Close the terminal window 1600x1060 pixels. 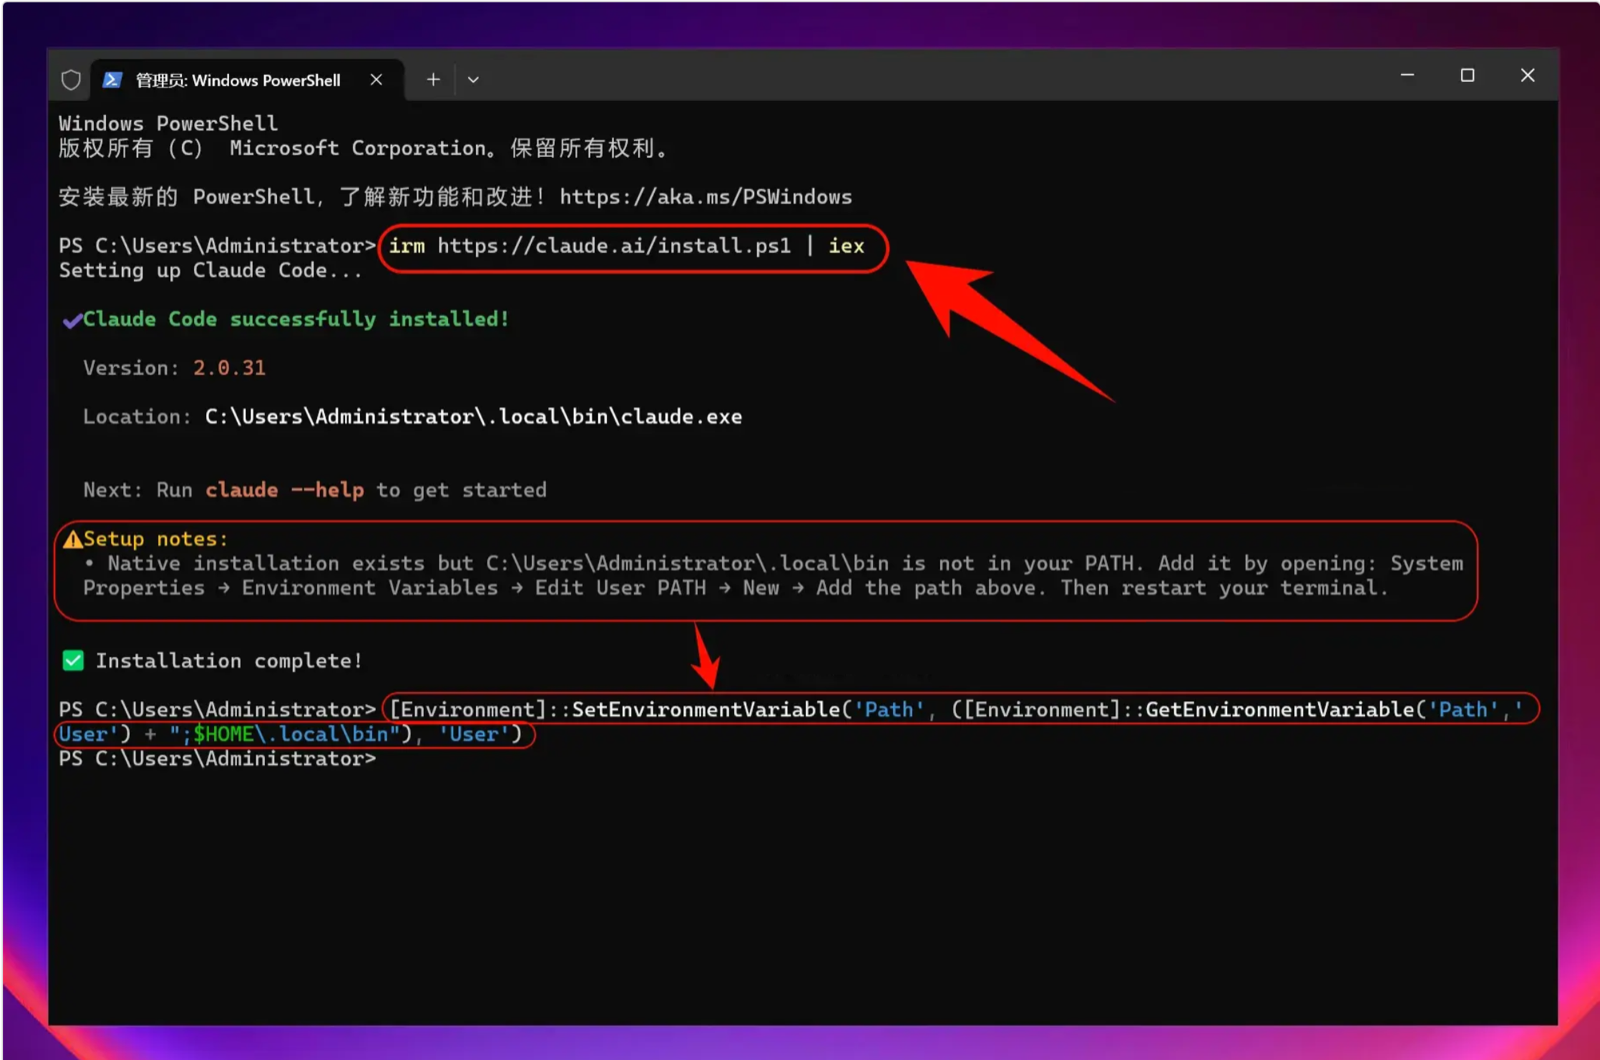tap(1527, 75)
